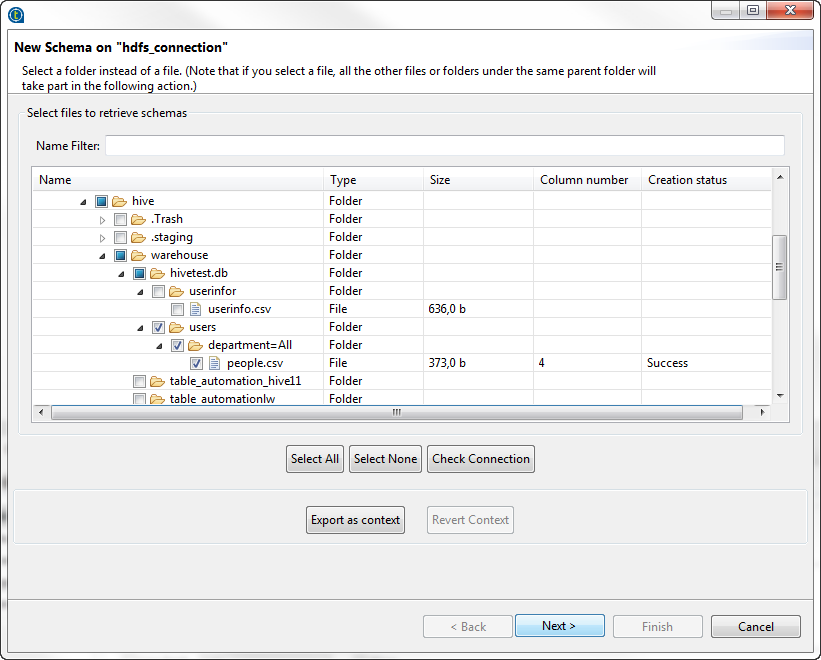Click the warehouse folder icon
Image resolution: width=821 pixels, height=660 pixels.
[138, 255]
